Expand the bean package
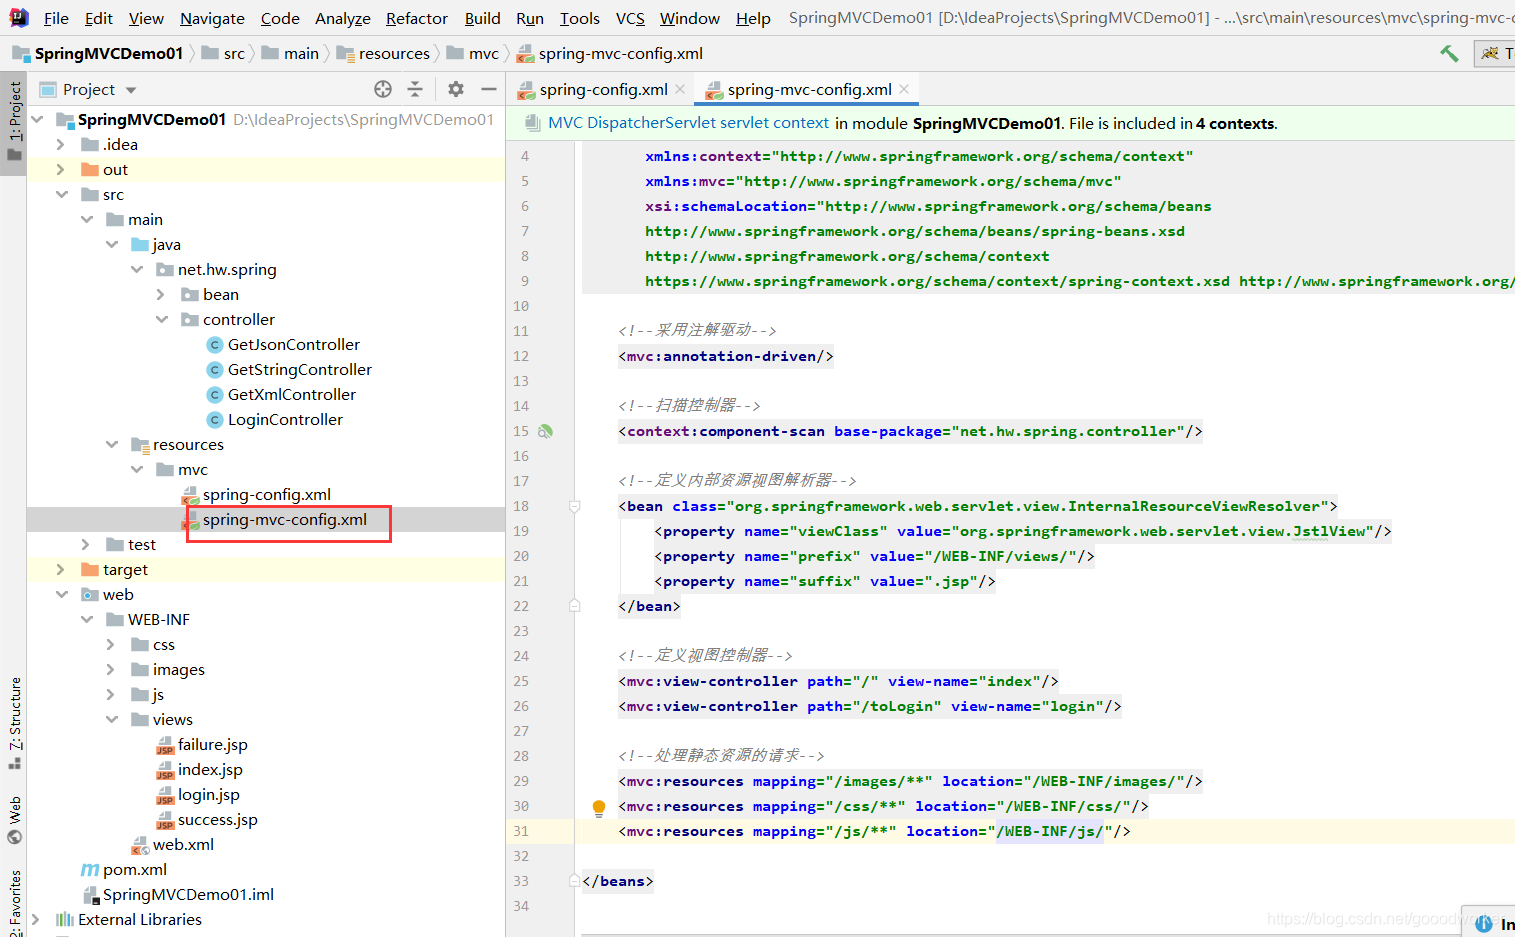The image size is (1515, 937). (161, 295)
